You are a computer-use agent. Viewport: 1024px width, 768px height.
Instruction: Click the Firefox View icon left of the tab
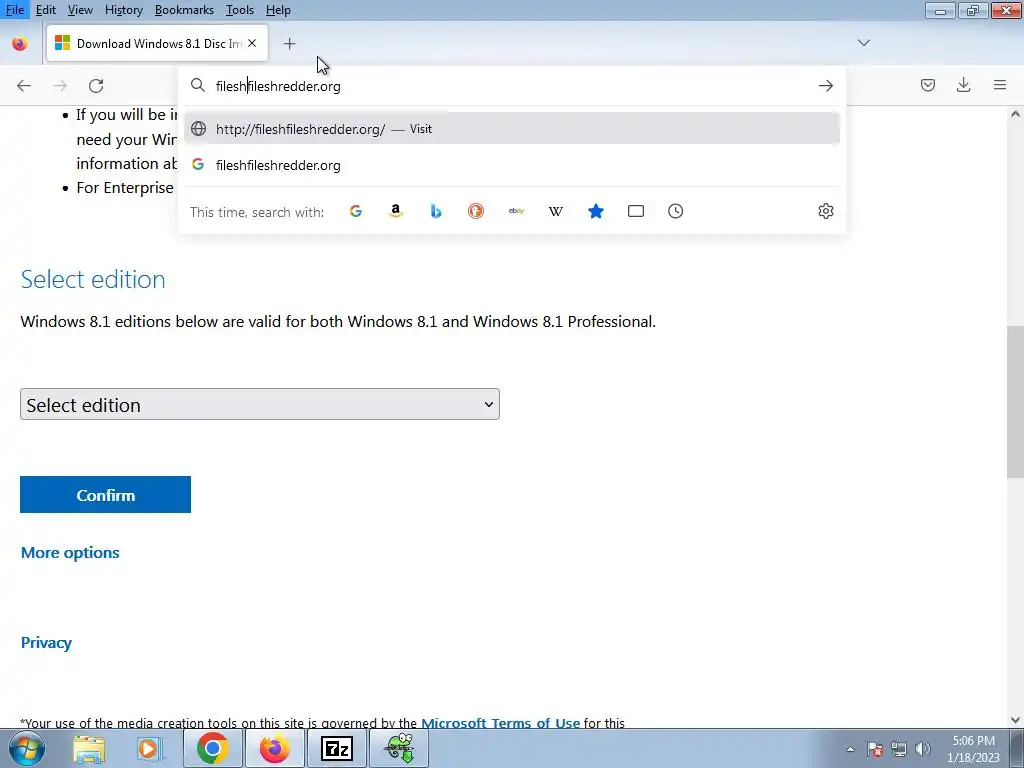20,44
